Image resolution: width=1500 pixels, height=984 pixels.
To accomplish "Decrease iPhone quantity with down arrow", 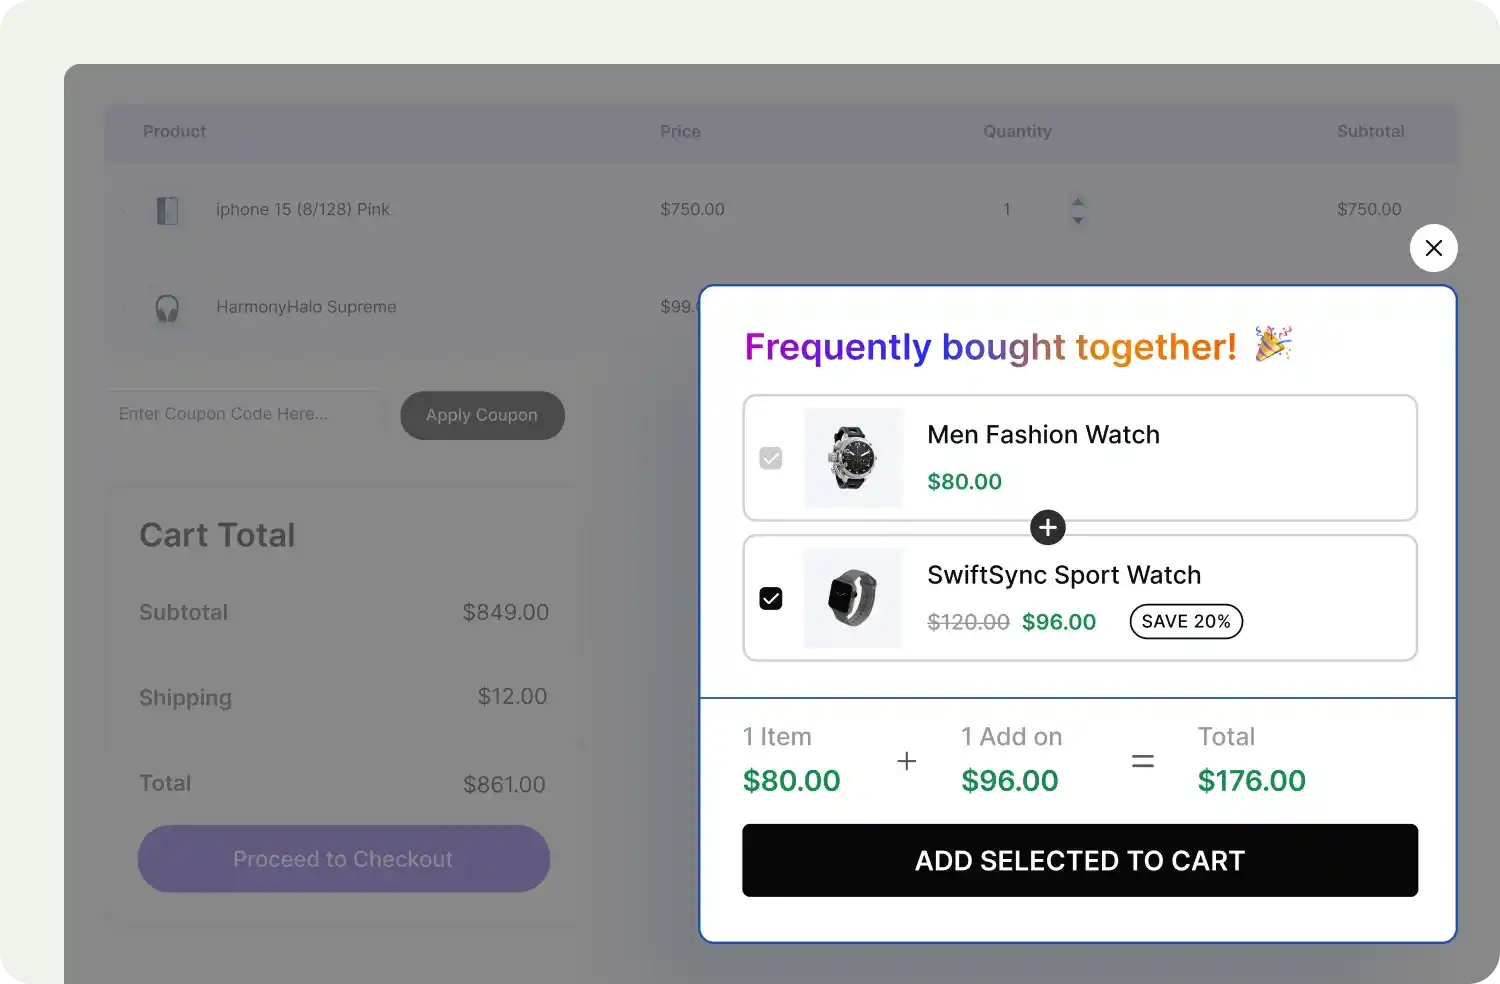I will pos(1077,219).
